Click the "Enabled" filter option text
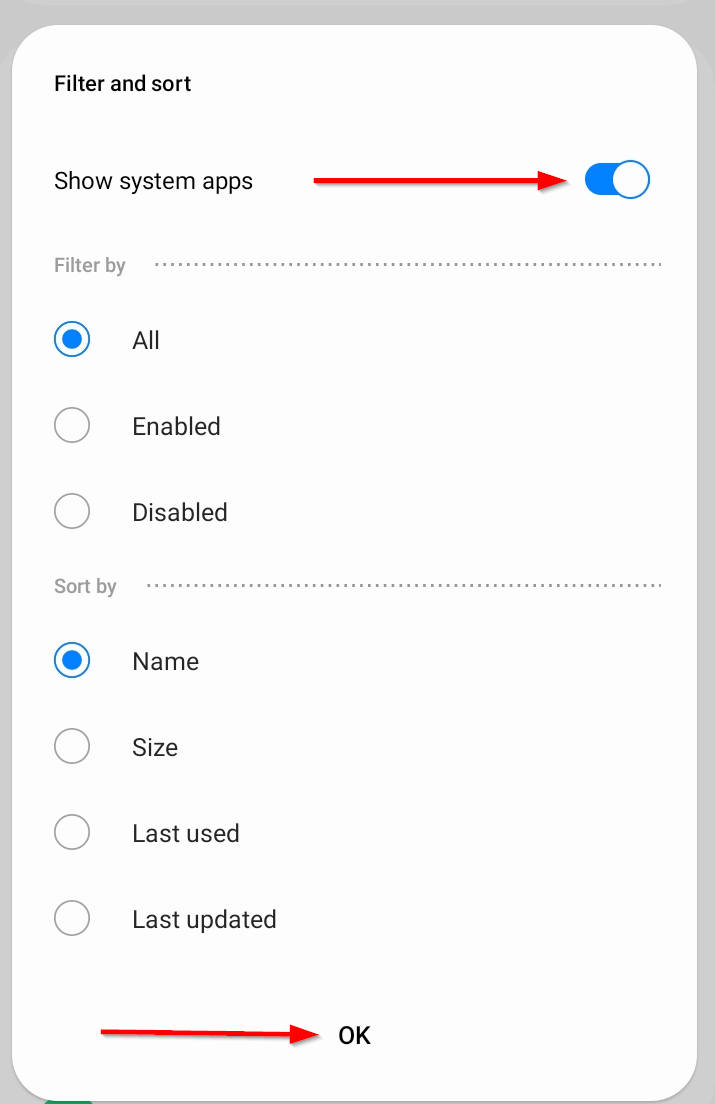715x1104 pixels. 176,427
